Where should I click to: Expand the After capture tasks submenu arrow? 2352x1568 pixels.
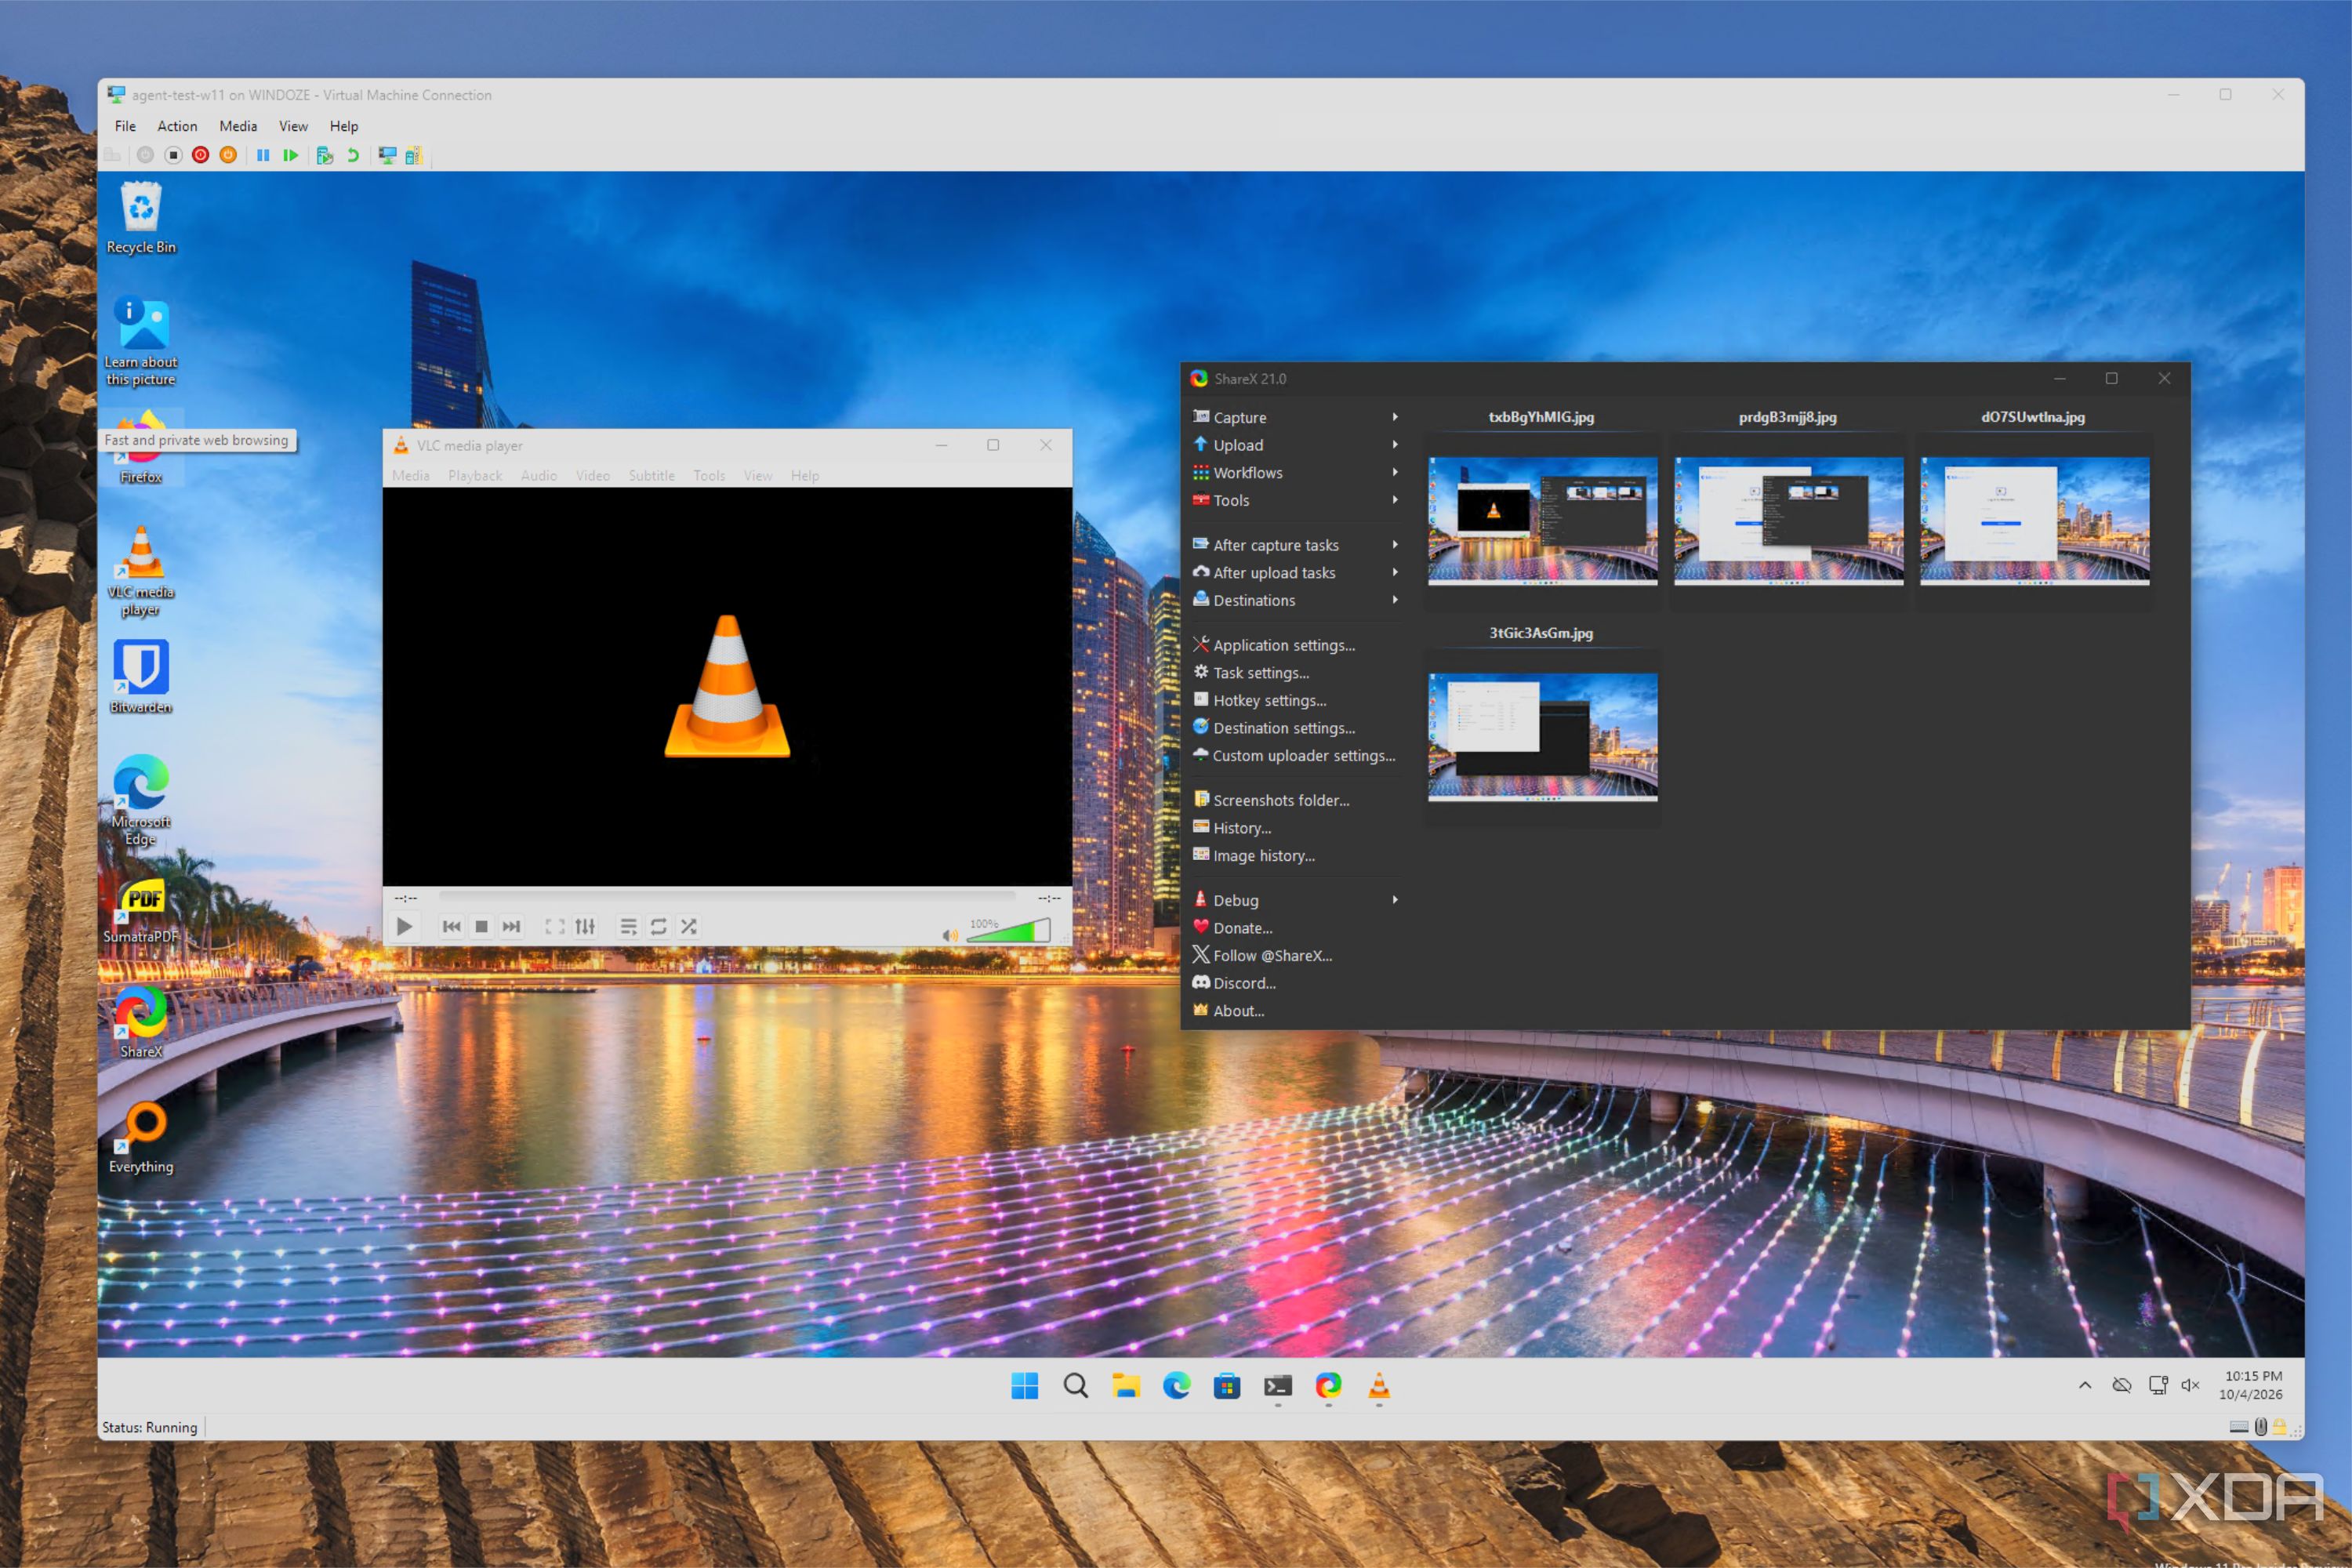click(x=1395, y=545)
